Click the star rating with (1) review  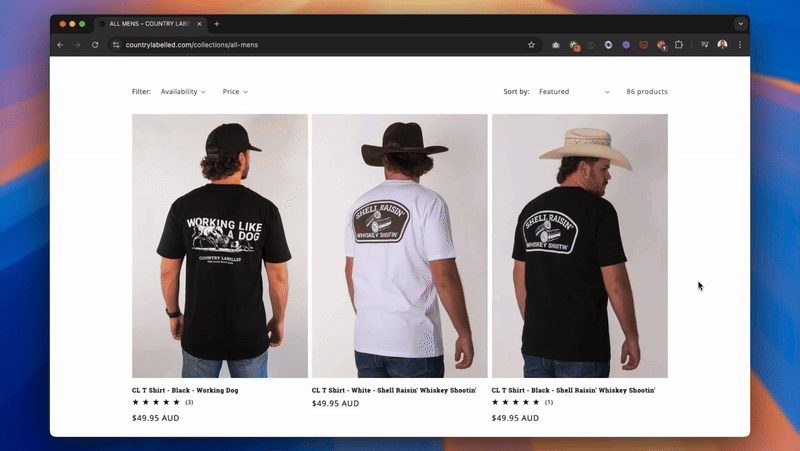click(522, 403)
